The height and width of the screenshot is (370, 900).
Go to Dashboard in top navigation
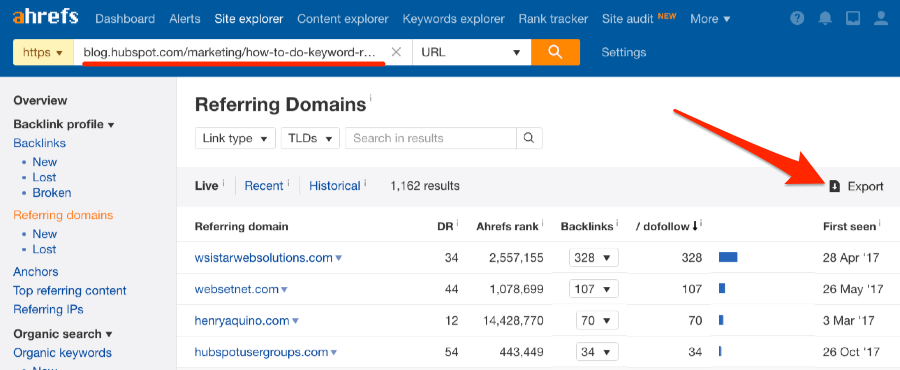click(x=125, y=19)
